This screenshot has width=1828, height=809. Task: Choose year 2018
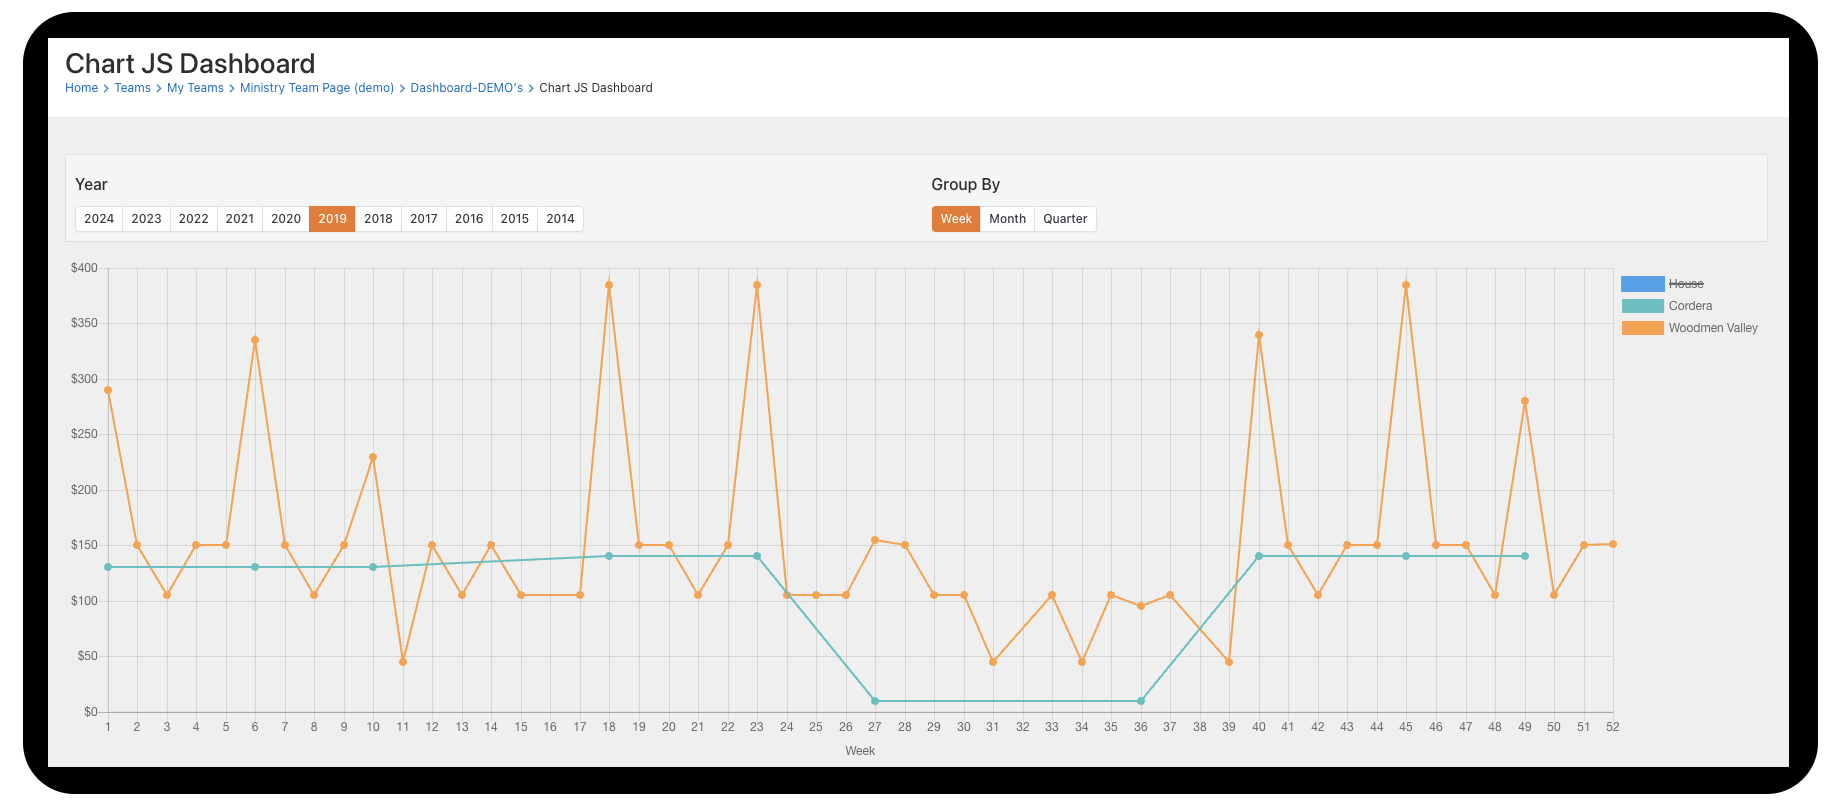click(x=378, y=219)
